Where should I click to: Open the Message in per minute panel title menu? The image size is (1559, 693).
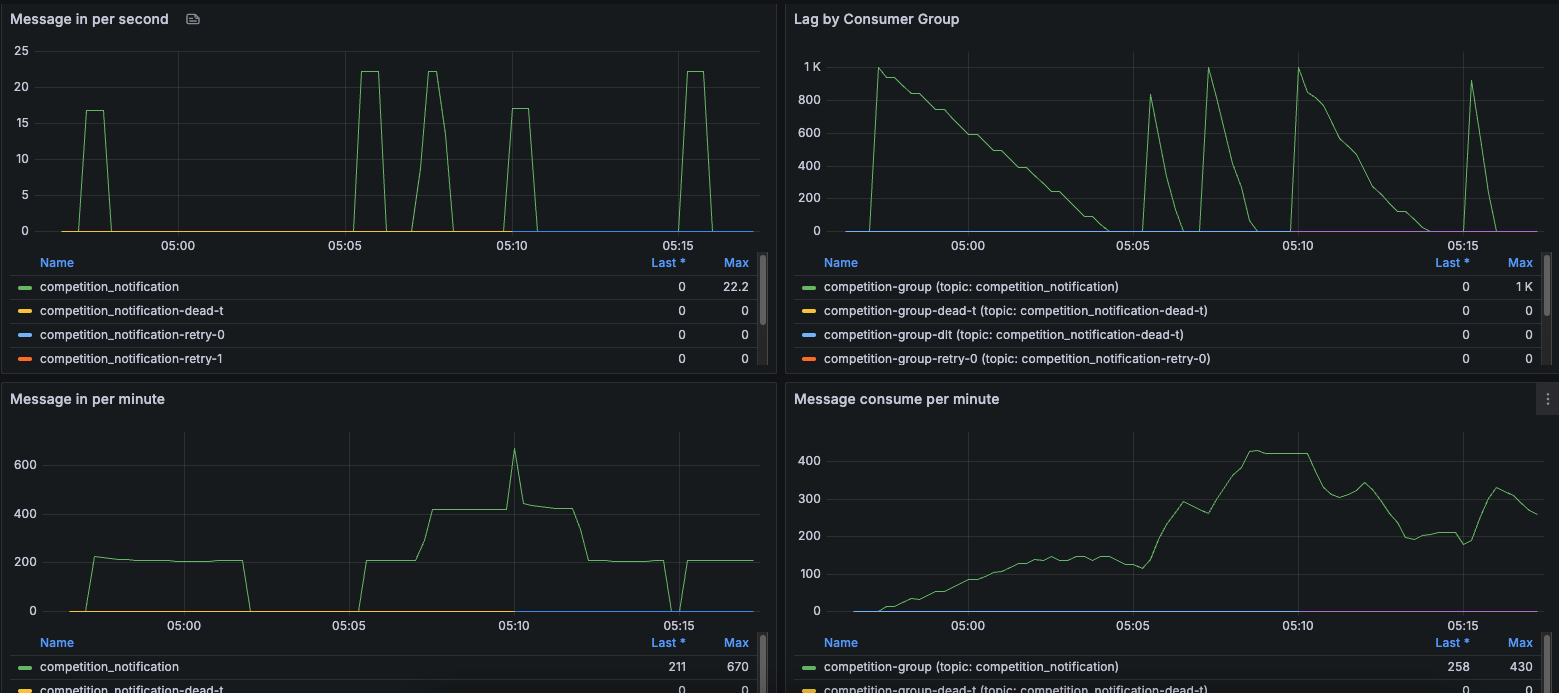[87, 399]
